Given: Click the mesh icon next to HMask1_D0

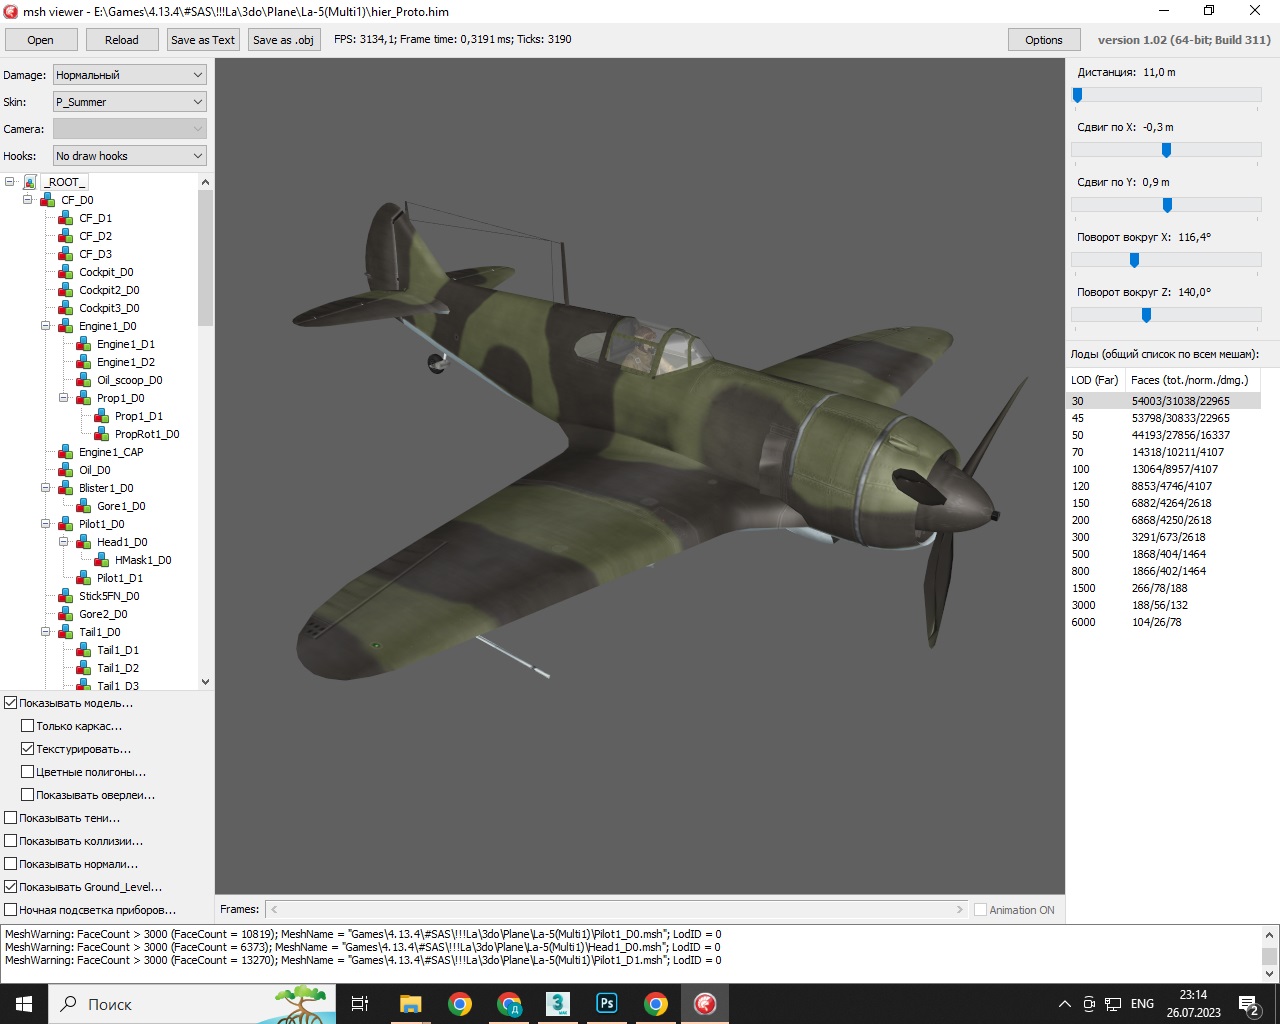Looking at the screenshot, I should click(x=102, y=560).
